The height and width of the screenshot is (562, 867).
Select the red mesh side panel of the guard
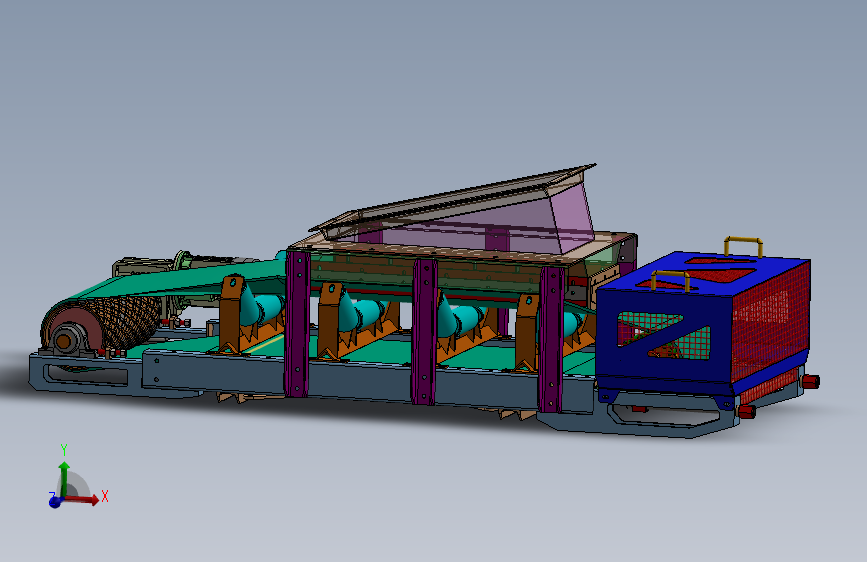pos(771,326)
